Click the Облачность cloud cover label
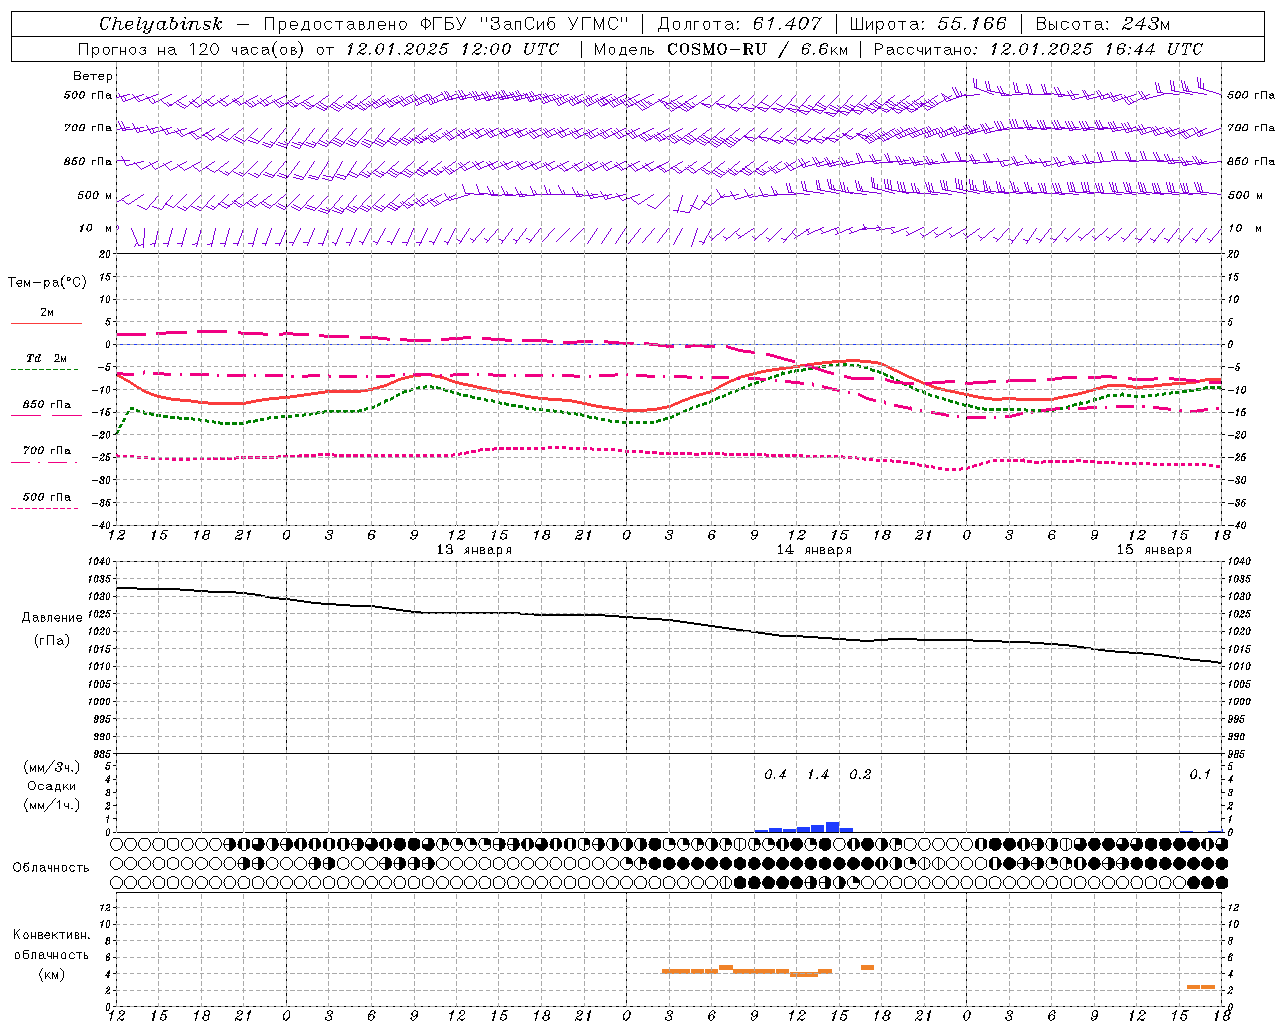 tap(51, 867)
